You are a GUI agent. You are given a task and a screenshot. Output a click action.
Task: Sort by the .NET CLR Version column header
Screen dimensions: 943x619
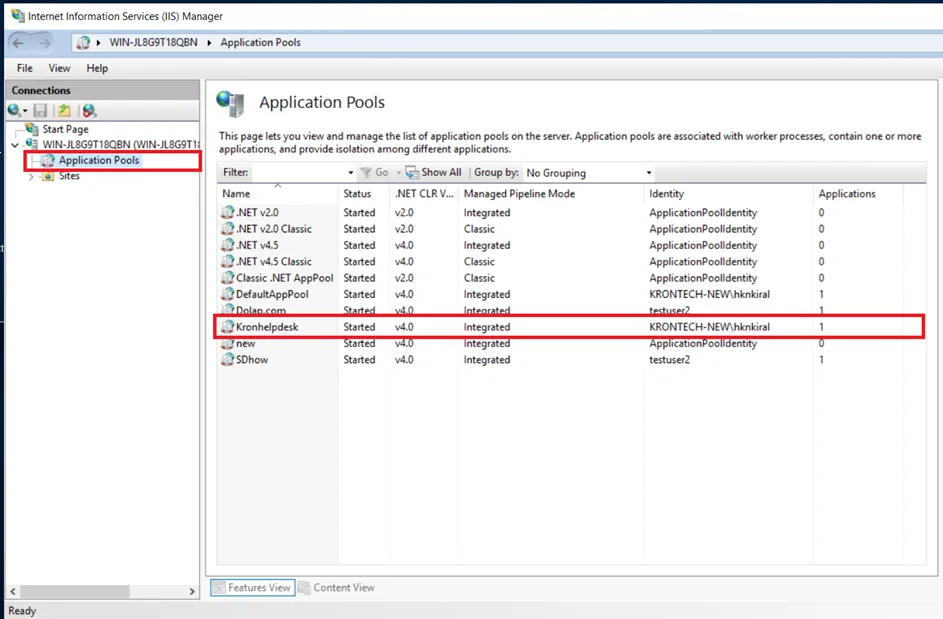coord(424,194)
